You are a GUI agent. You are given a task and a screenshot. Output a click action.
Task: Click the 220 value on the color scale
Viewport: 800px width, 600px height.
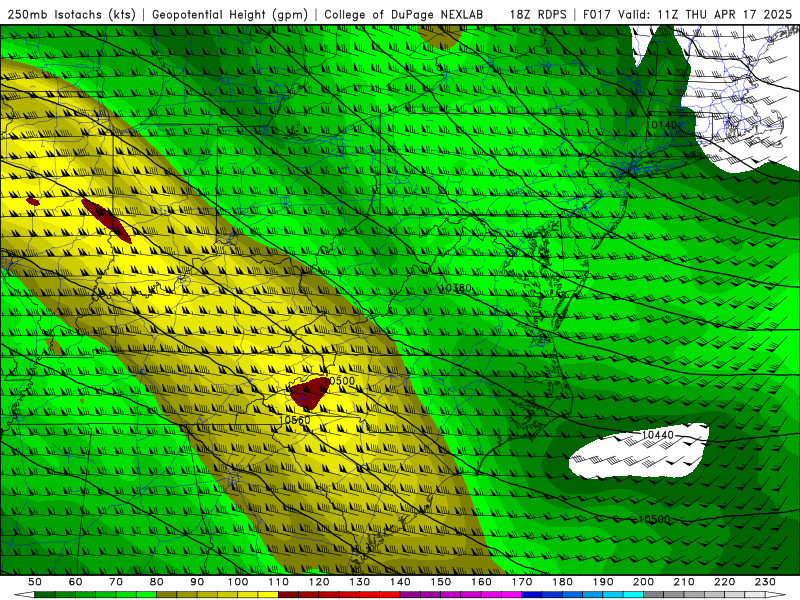click(724, 582)
